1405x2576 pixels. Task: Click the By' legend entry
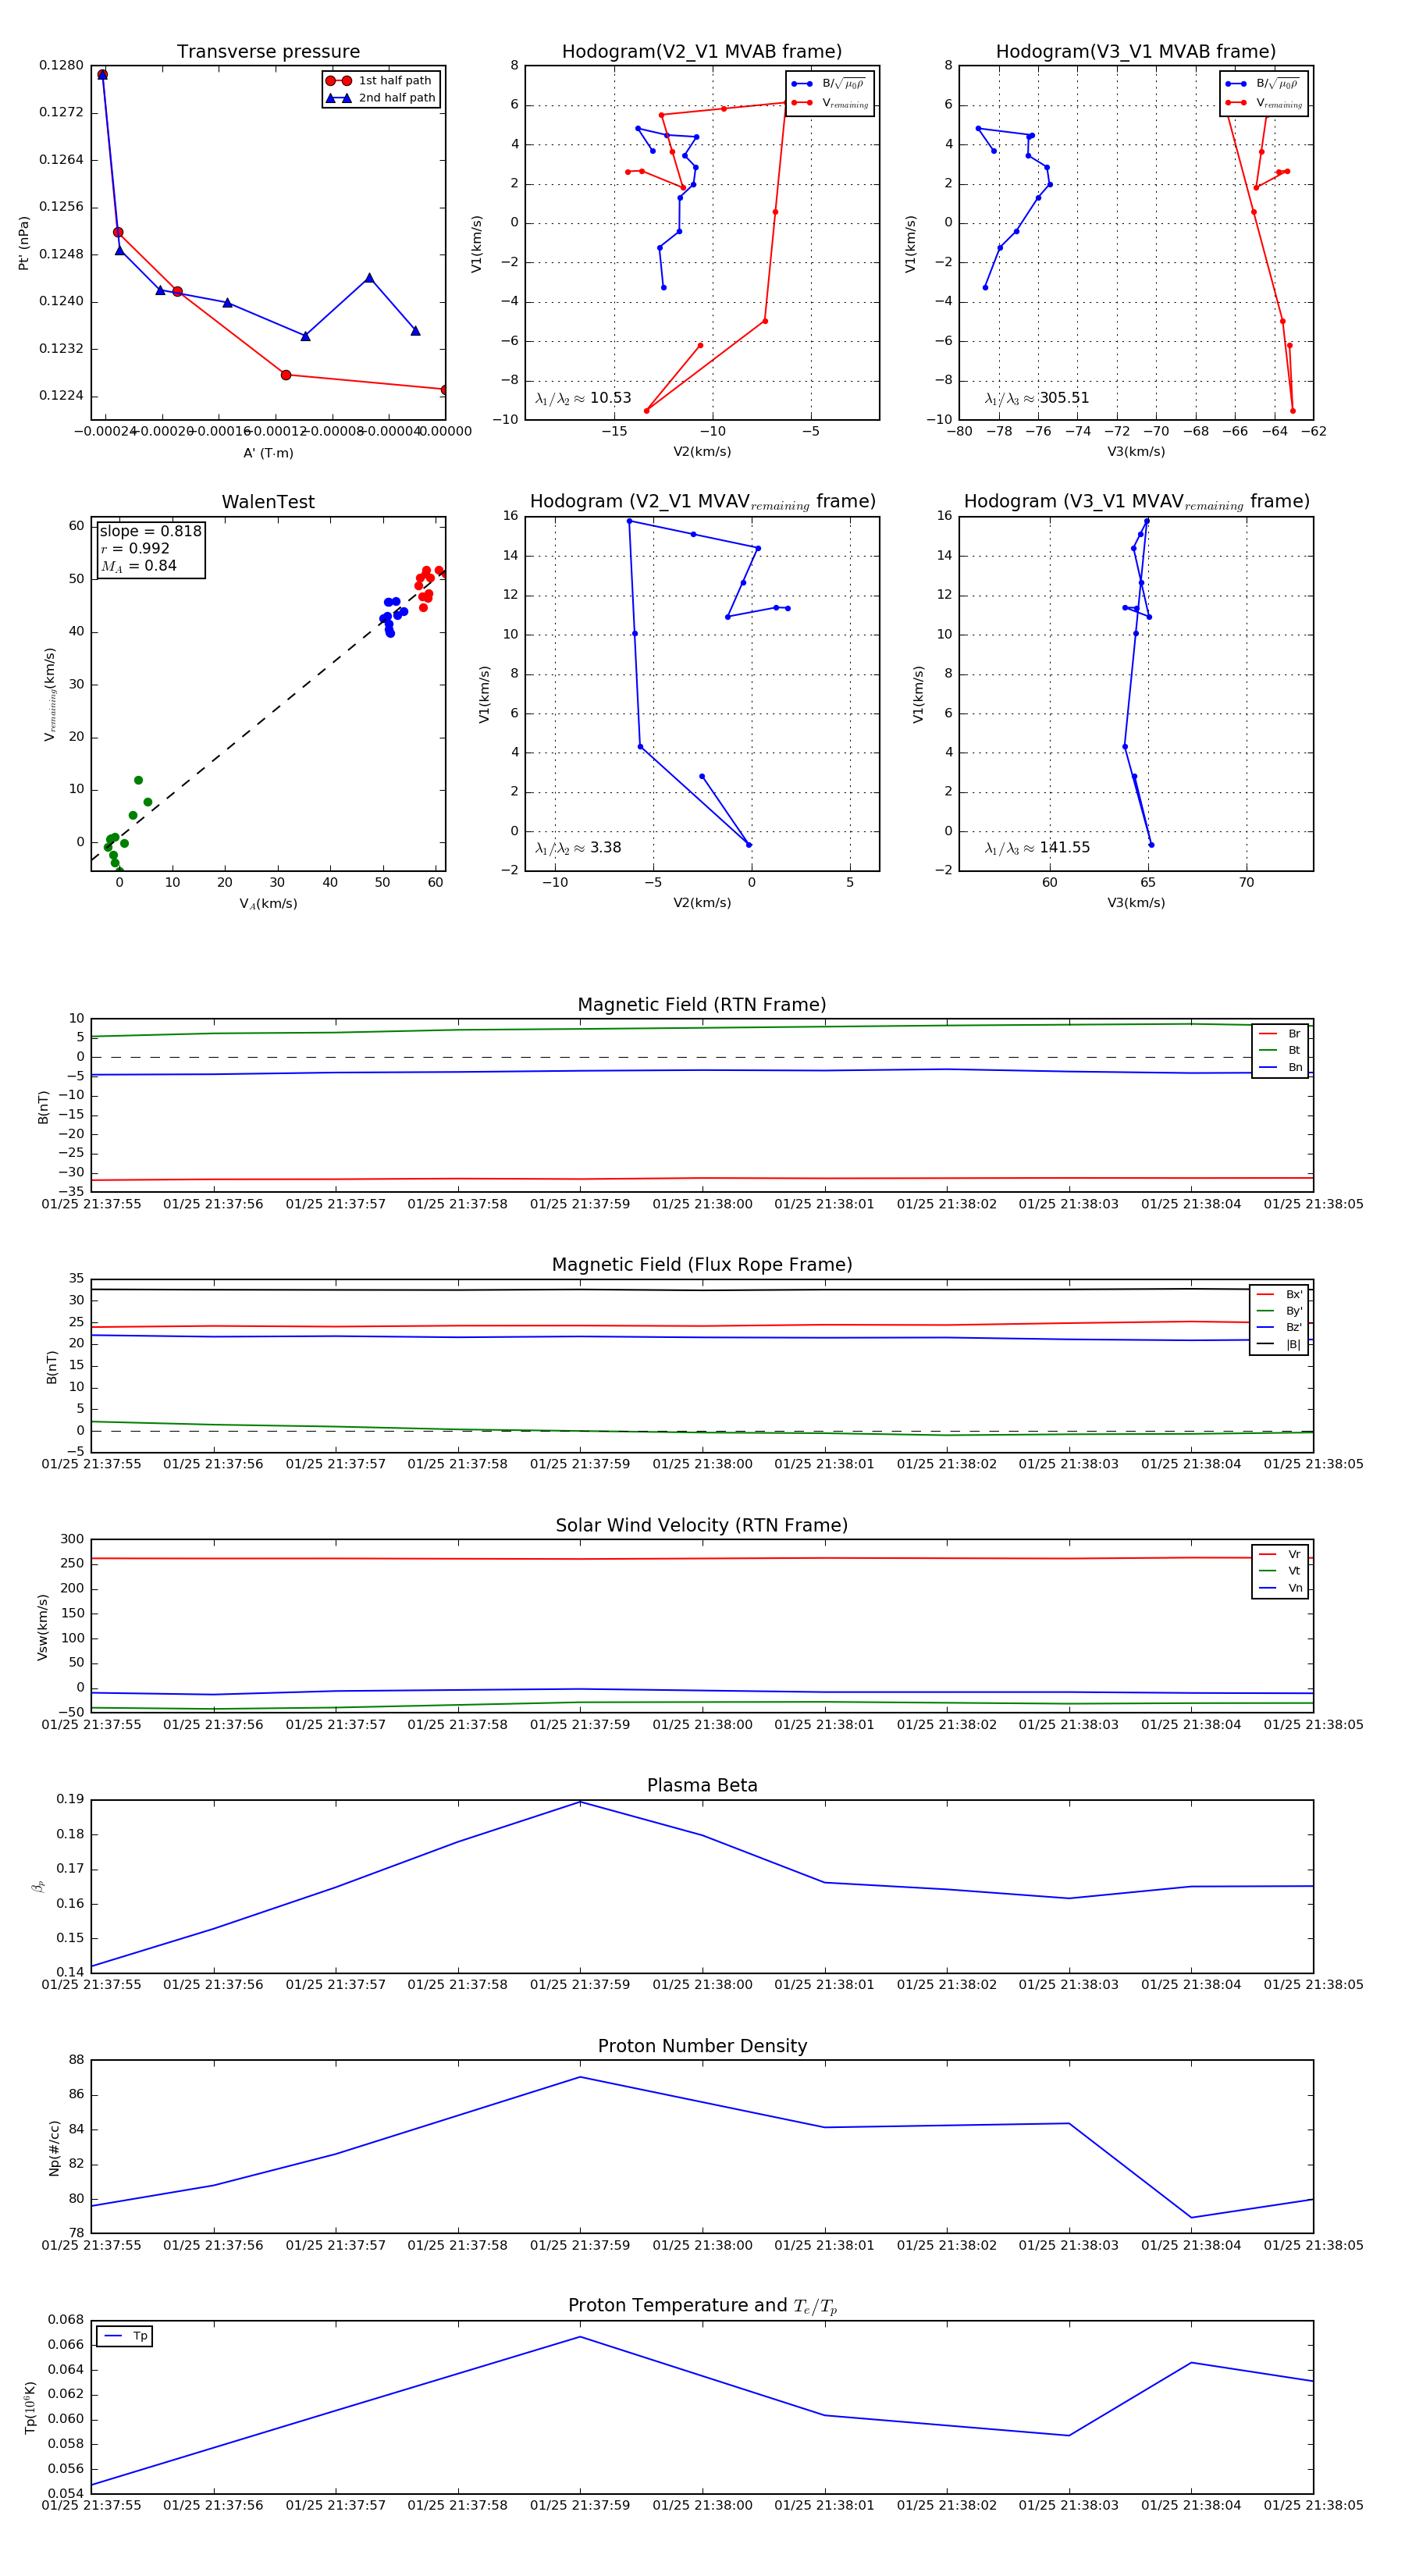(x=1279, y=1311)
